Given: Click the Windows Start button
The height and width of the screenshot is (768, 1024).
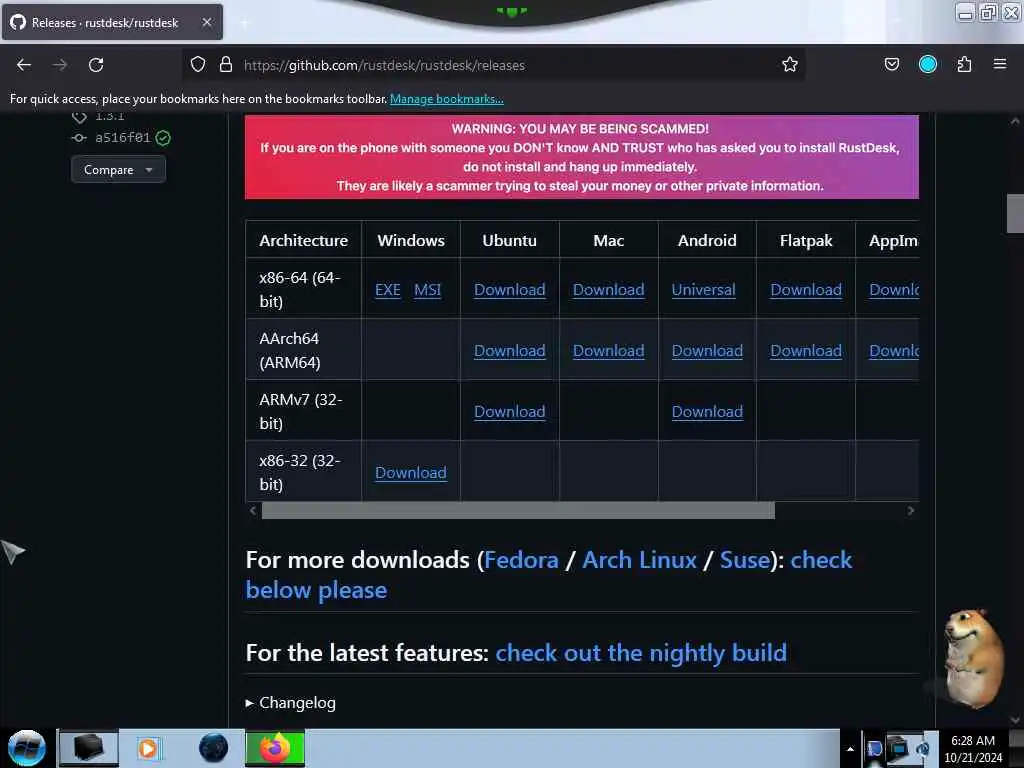Looking at the screenshot, I should 27,748.
